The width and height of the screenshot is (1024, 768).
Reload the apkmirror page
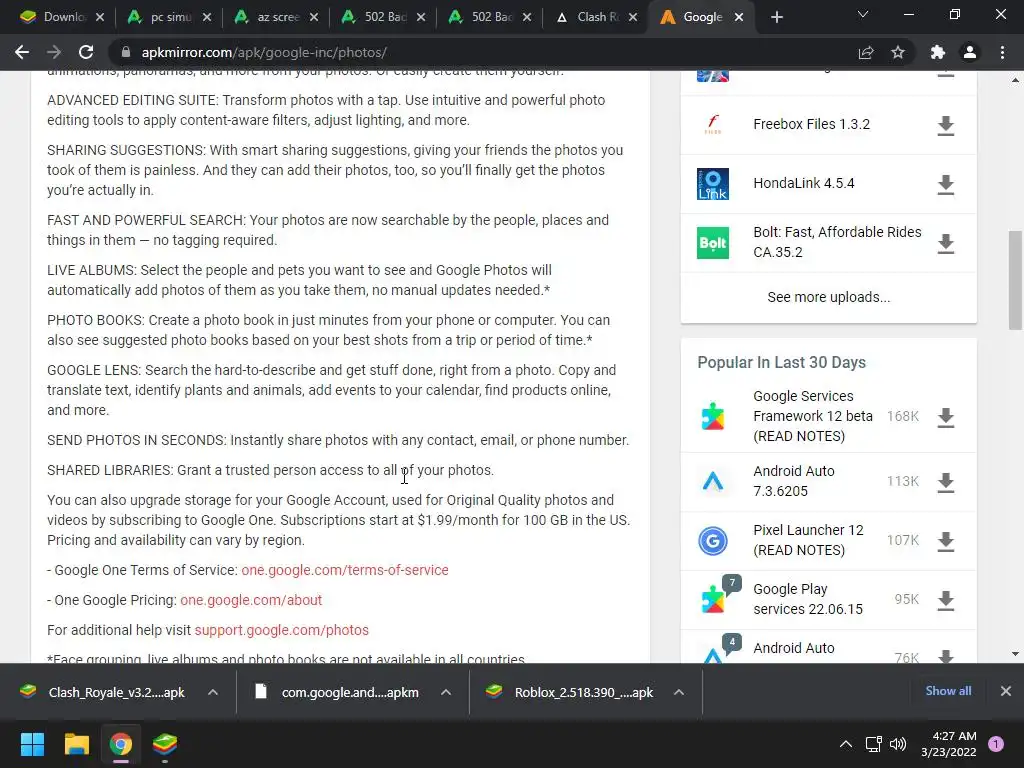coord(86,52)
